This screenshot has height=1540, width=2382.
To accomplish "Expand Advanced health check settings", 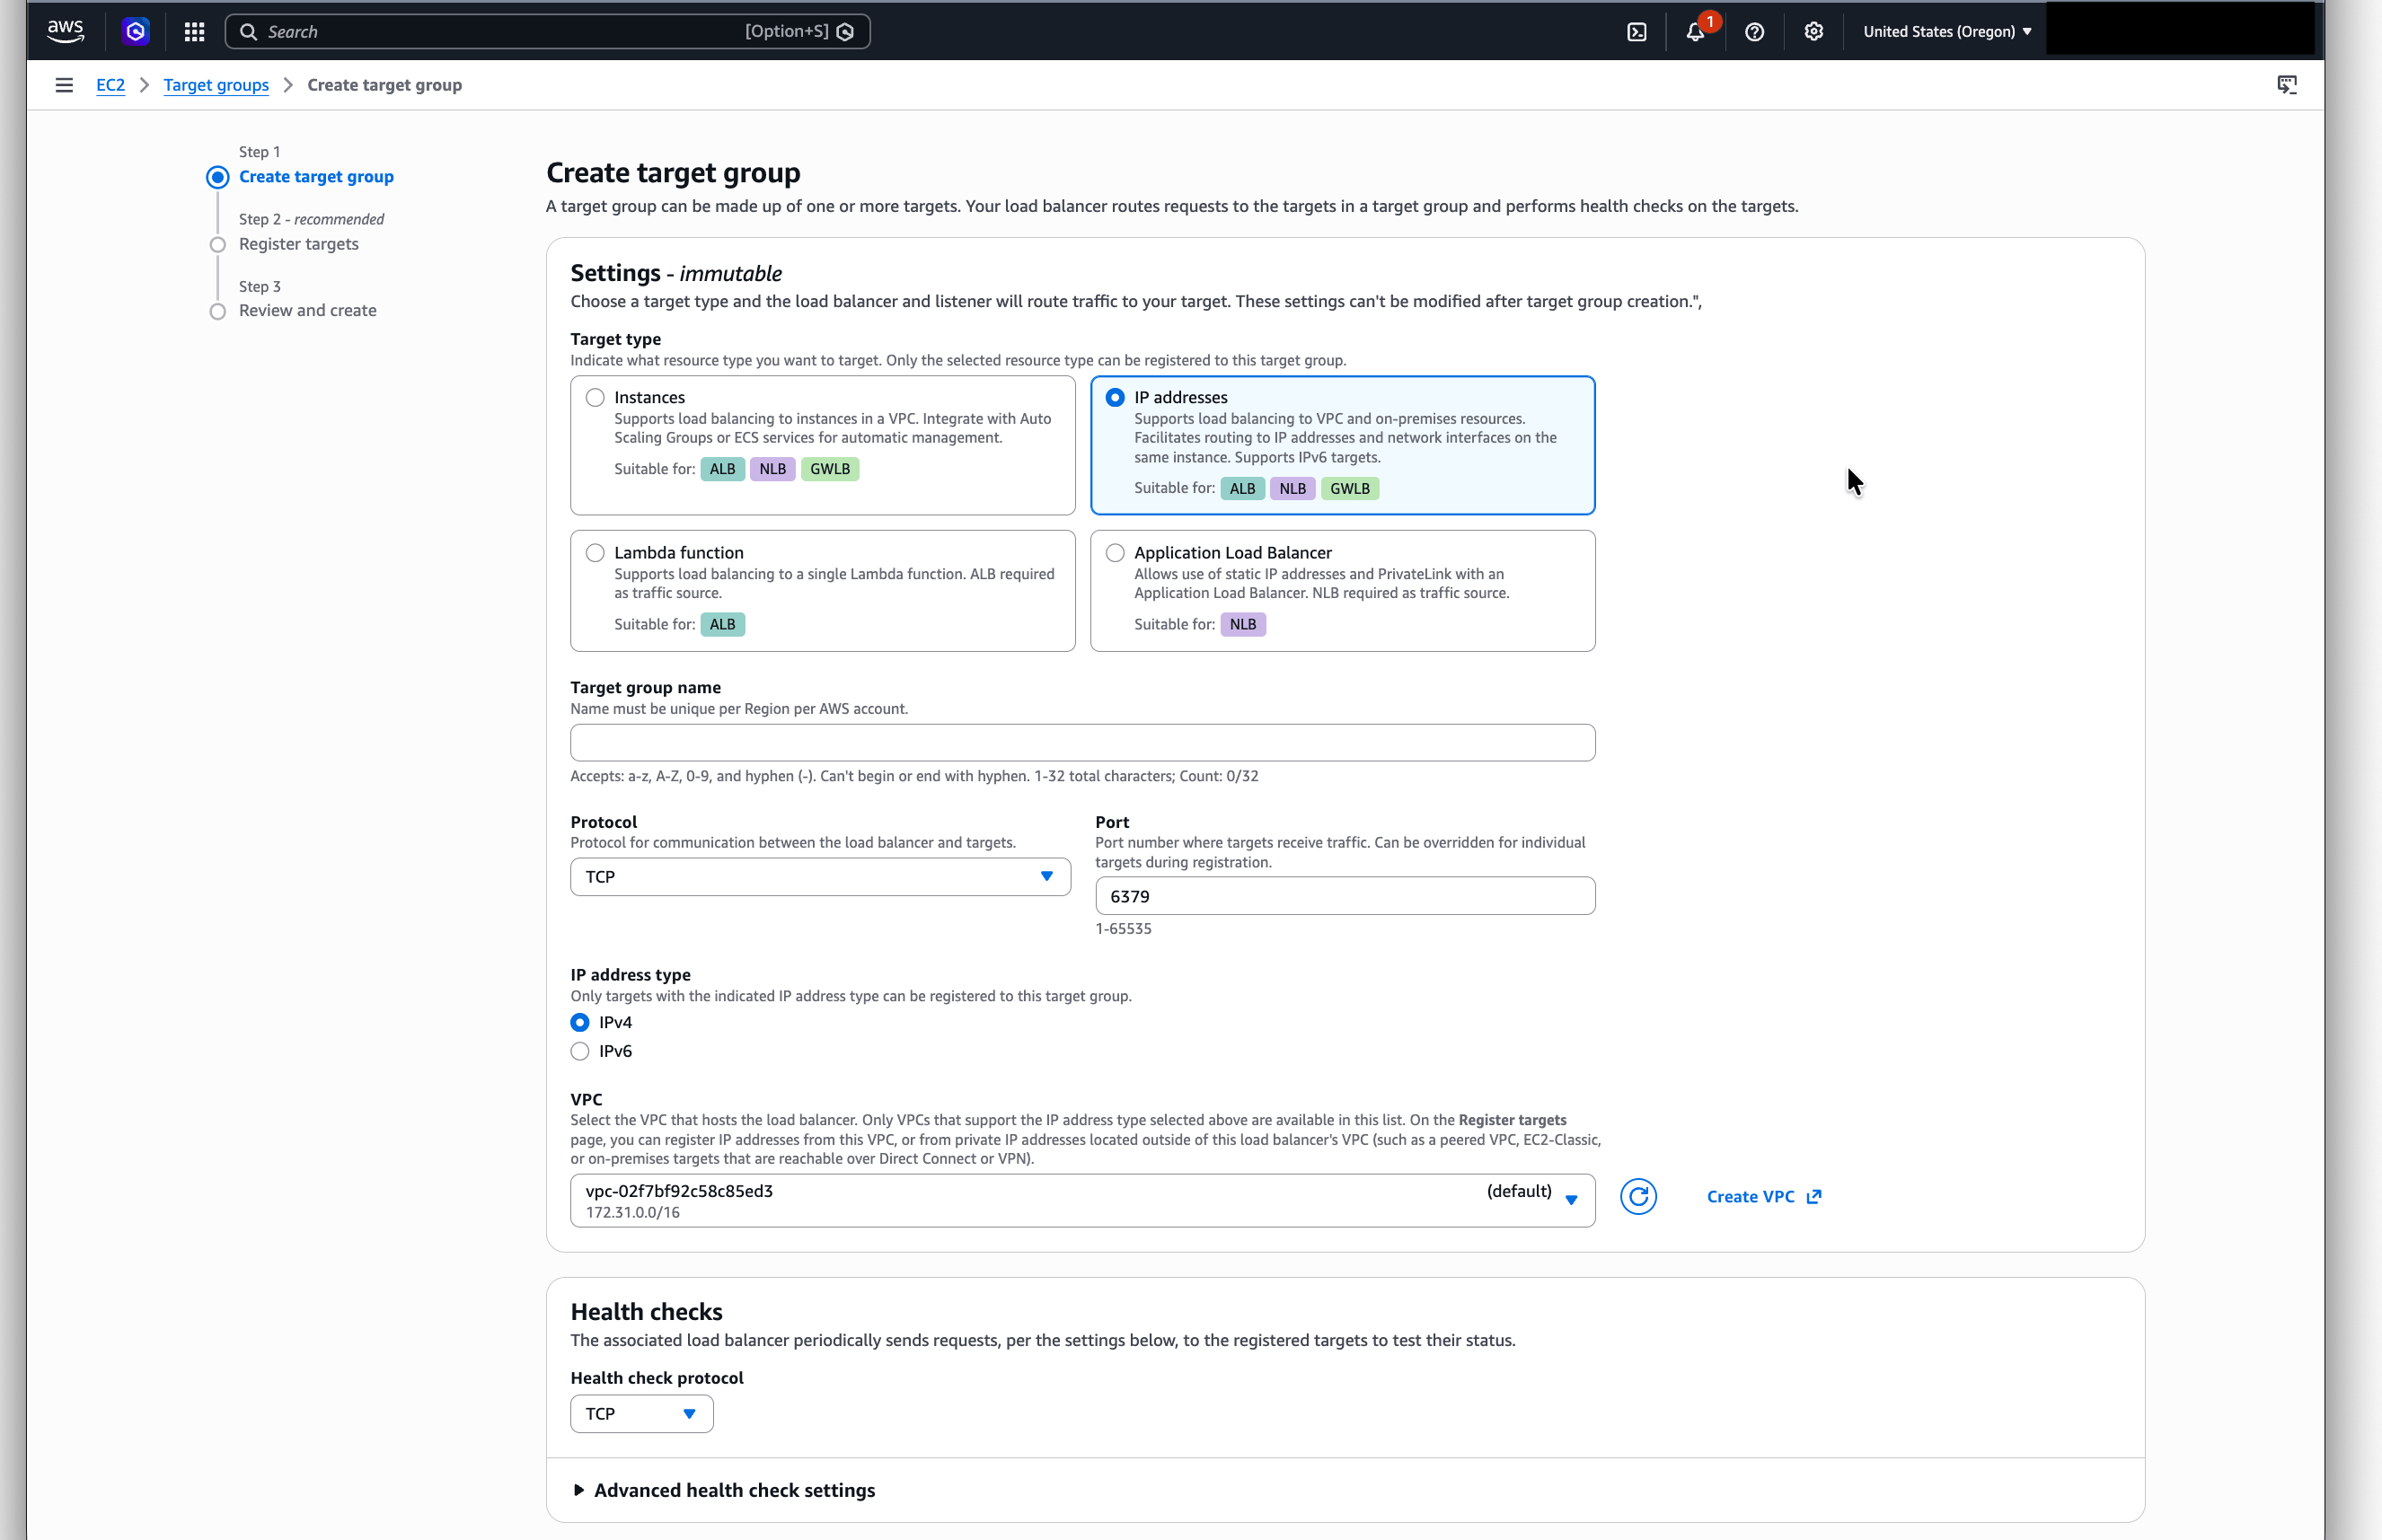I will 724,1490.
